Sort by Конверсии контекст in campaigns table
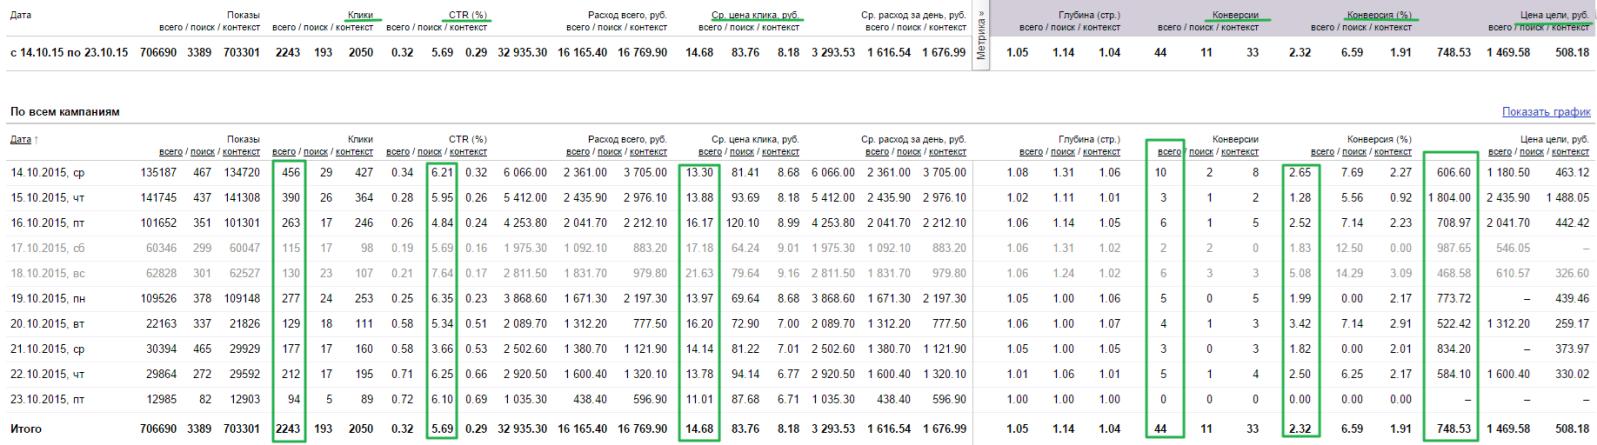Screen dimensions: 1597x445 pos(1239,152)
